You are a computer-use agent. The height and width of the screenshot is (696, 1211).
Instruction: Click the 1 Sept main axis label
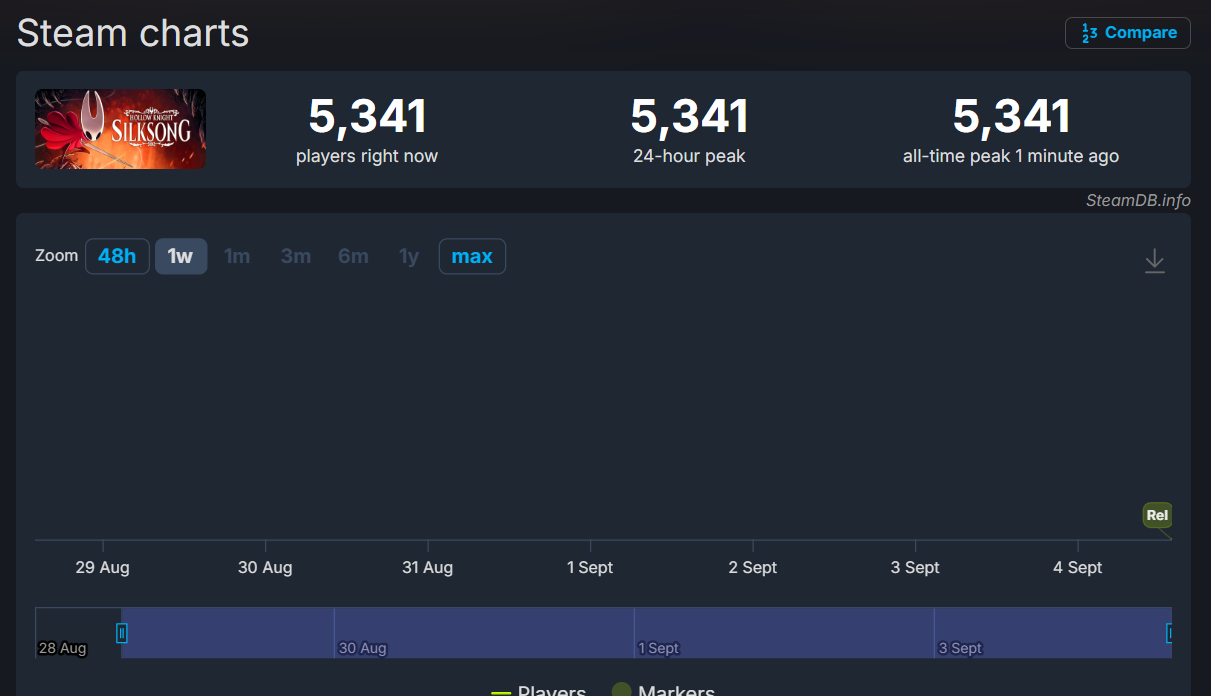point(590,567)
